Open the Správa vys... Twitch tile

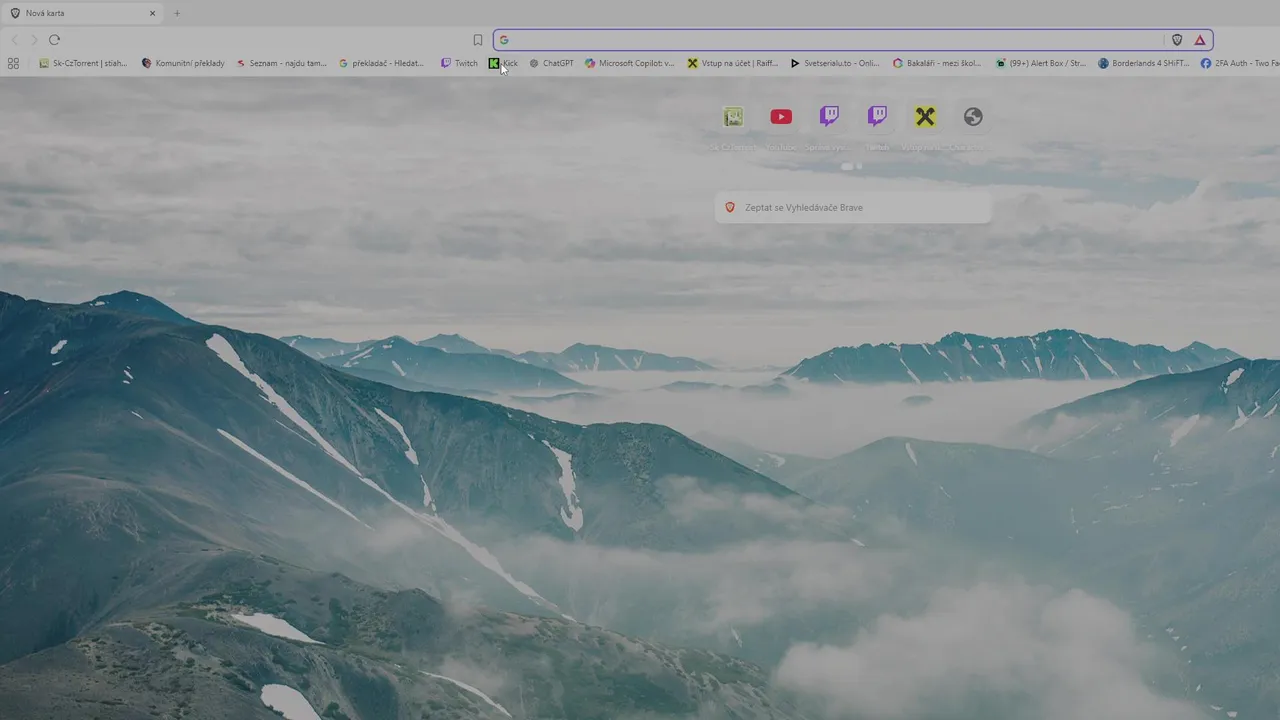click(x=829, y=126)
